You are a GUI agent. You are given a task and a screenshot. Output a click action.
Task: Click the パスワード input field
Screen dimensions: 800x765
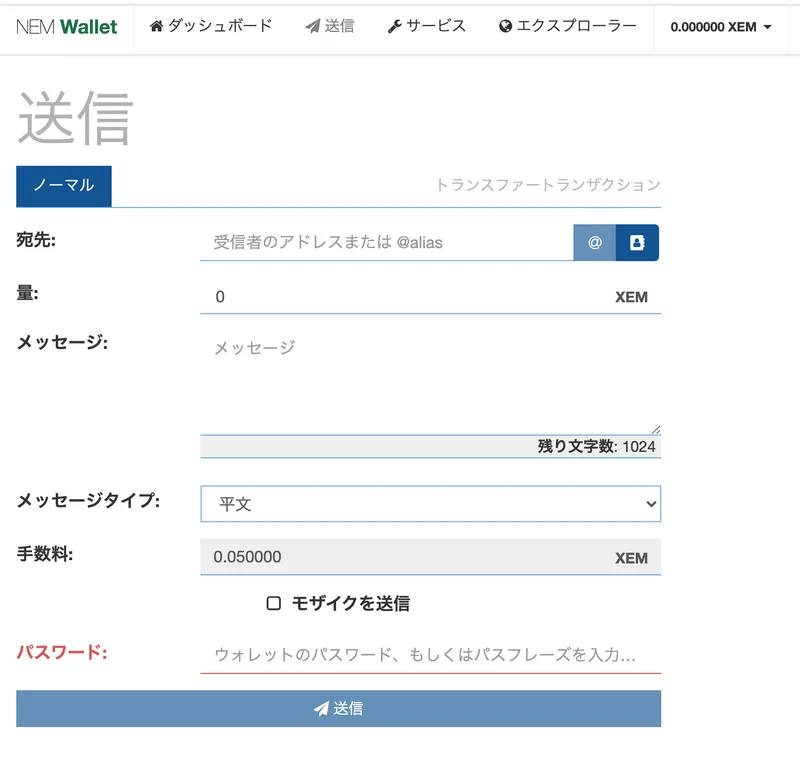[430, 651]
